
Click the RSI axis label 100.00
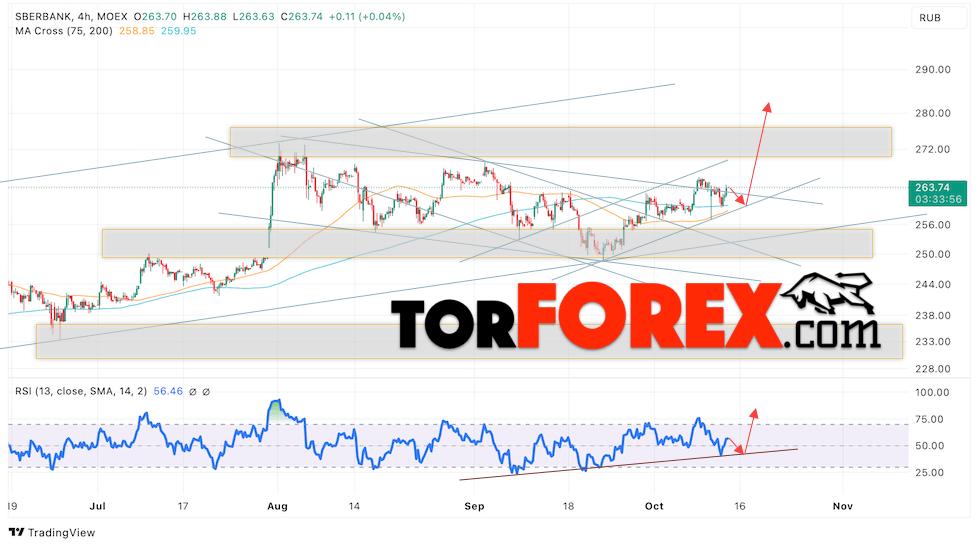click(931, 392)
